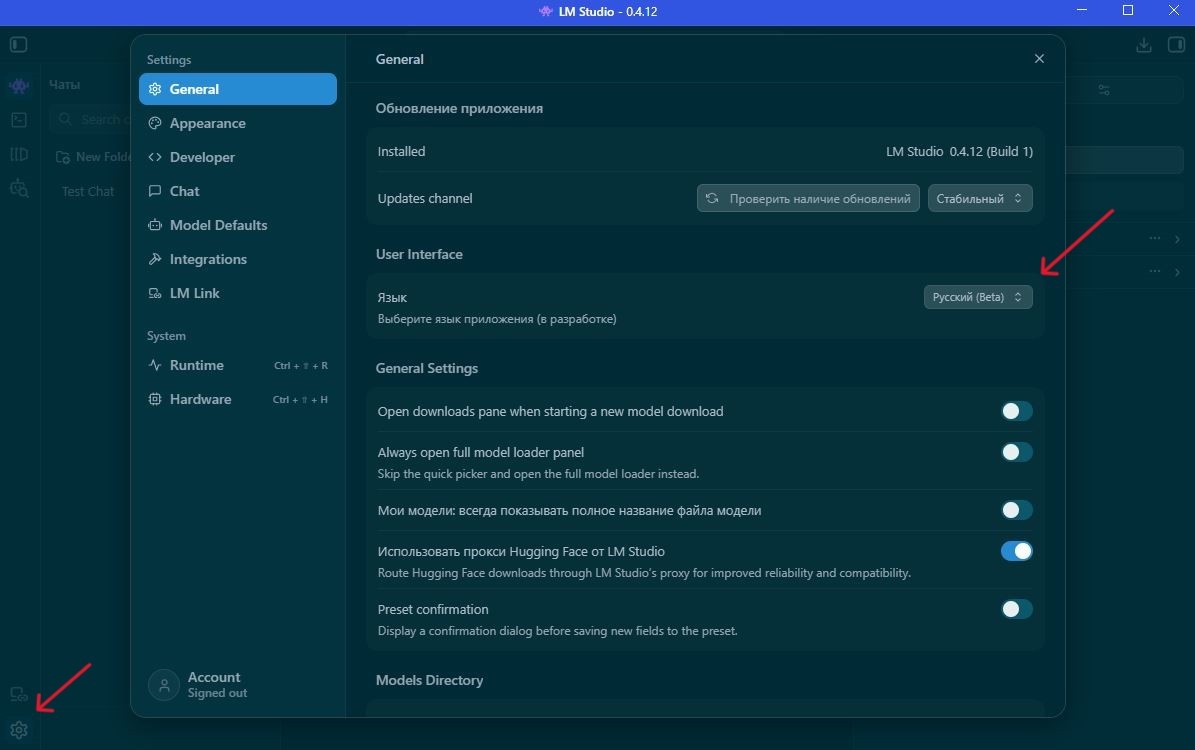Open the Chat settings section
1195x750 pixels.
click(238, 191)
